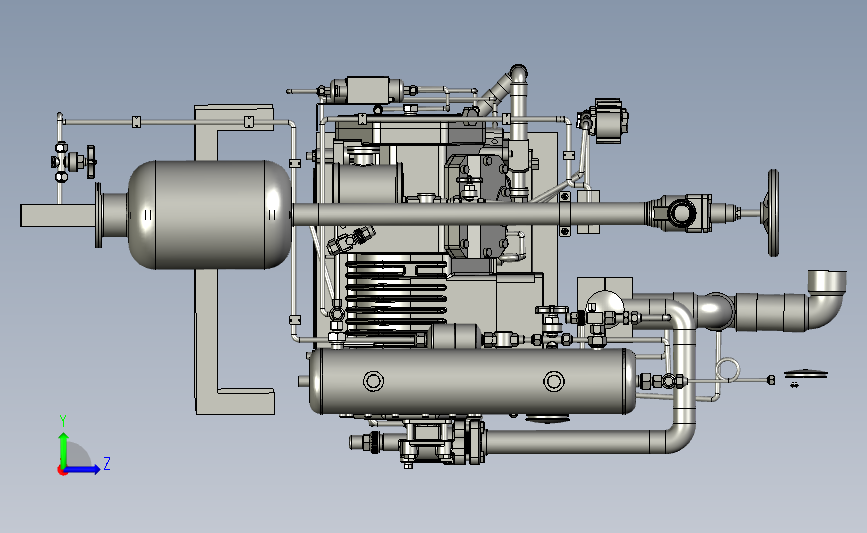The height and width of the screenshot is (533, 867).
Task: Select the C-shaped support bracket behind the tank
Action: [x=206, y=332]
